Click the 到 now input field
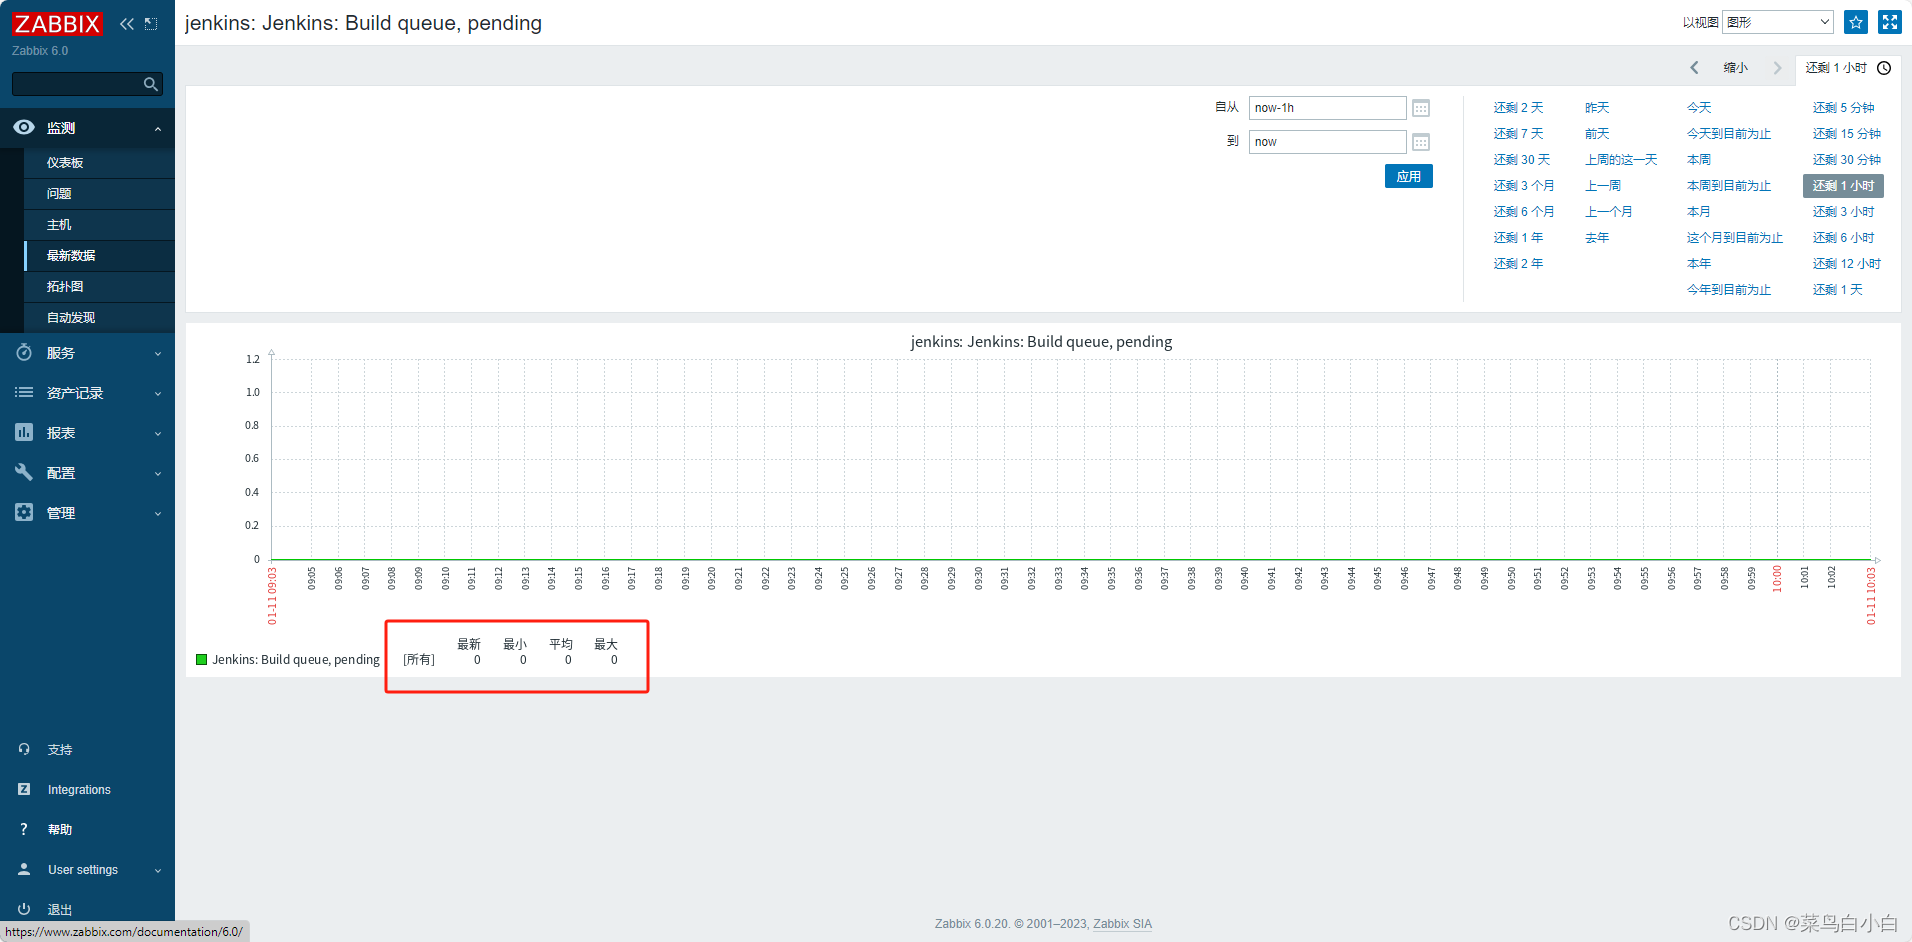1912x942 pixels. click(1327, 142)
